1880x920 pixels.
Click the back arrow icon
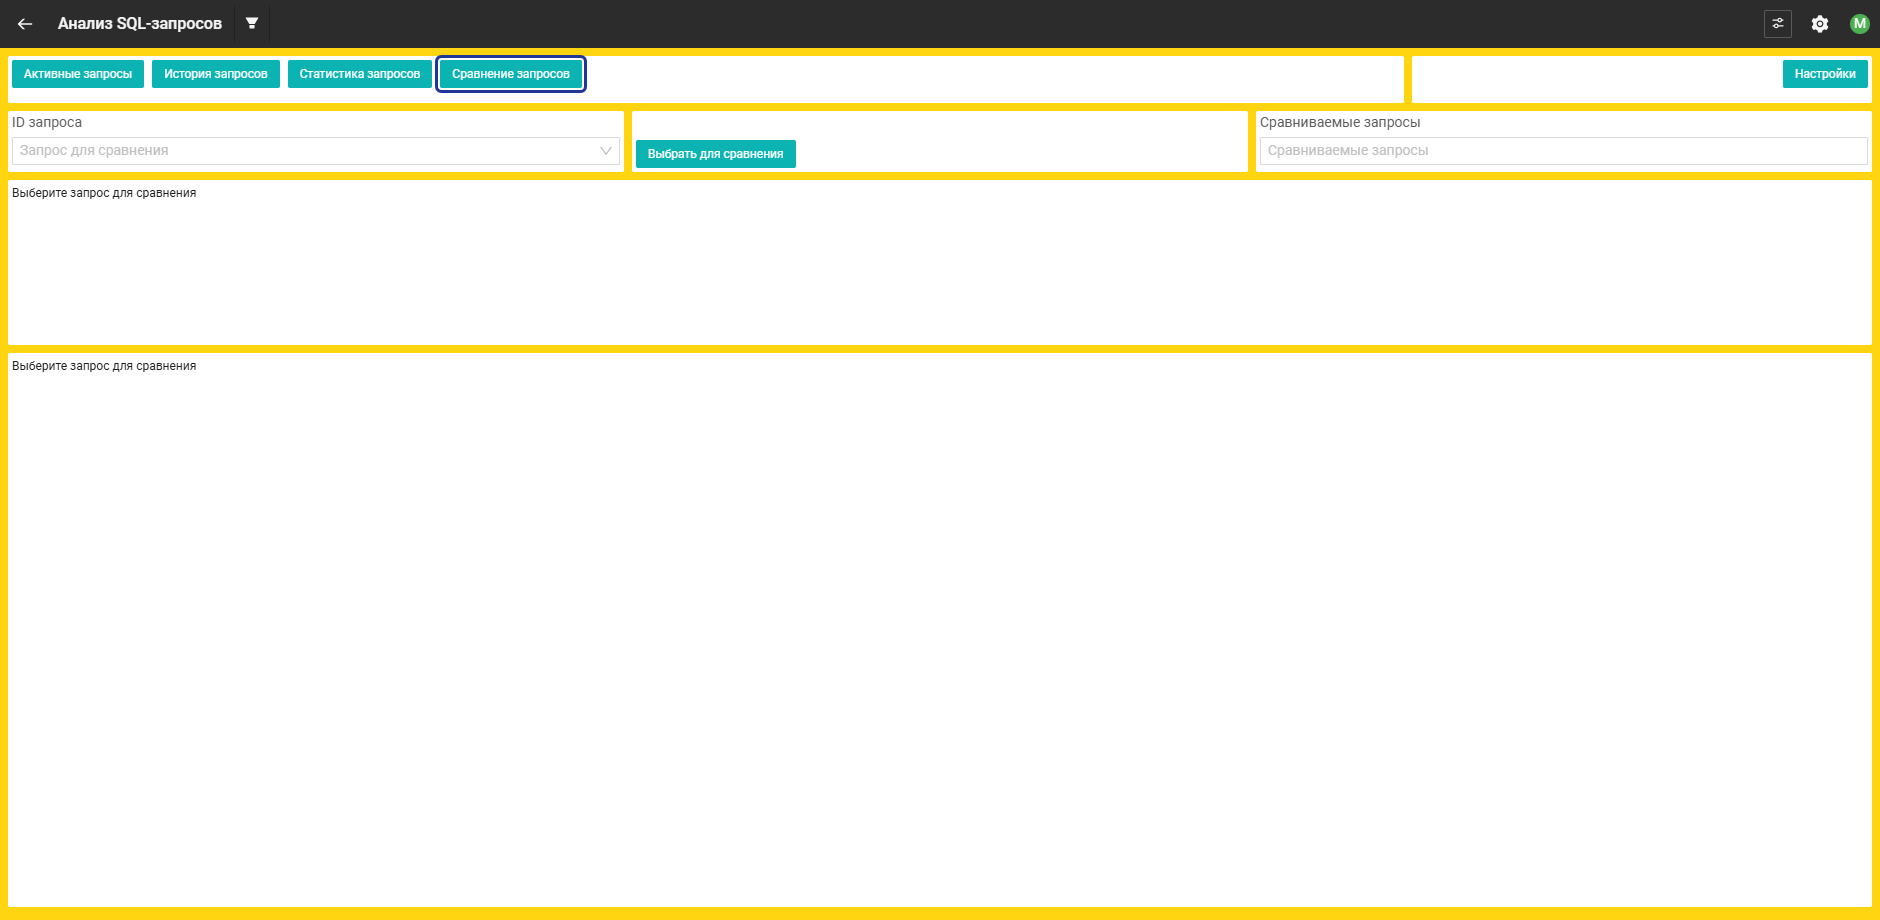[x=25, y=24]
